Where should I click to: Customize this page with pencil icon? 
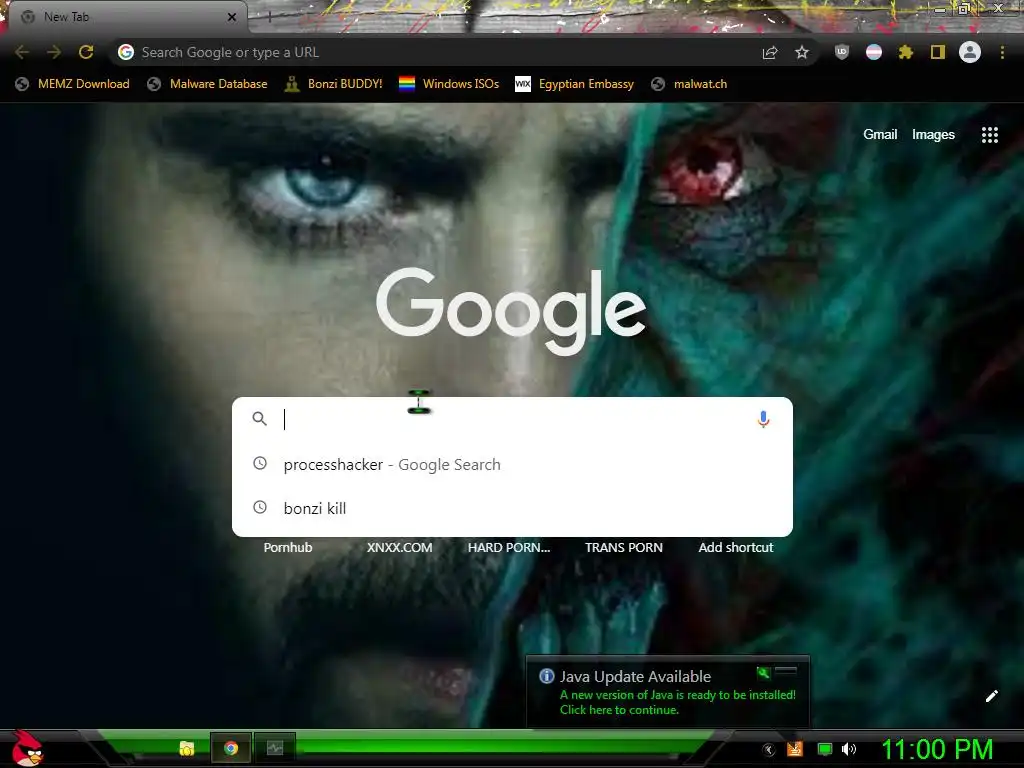[x=991, y=696]
